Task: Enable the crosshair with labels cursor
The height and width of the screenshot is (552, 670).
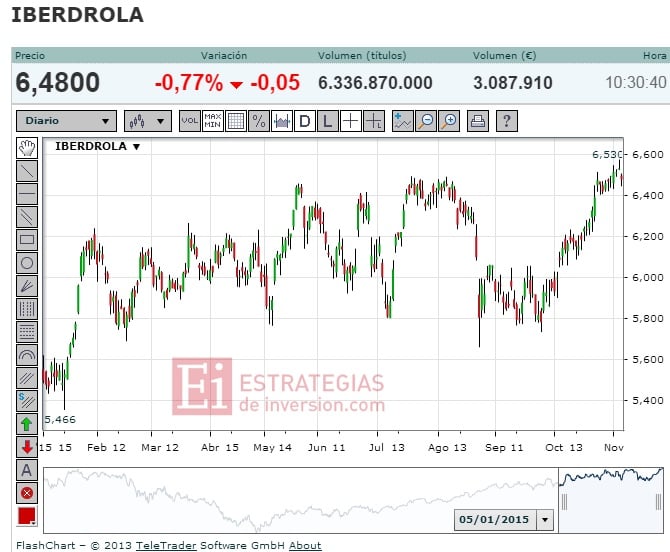Action: [374, 121]
